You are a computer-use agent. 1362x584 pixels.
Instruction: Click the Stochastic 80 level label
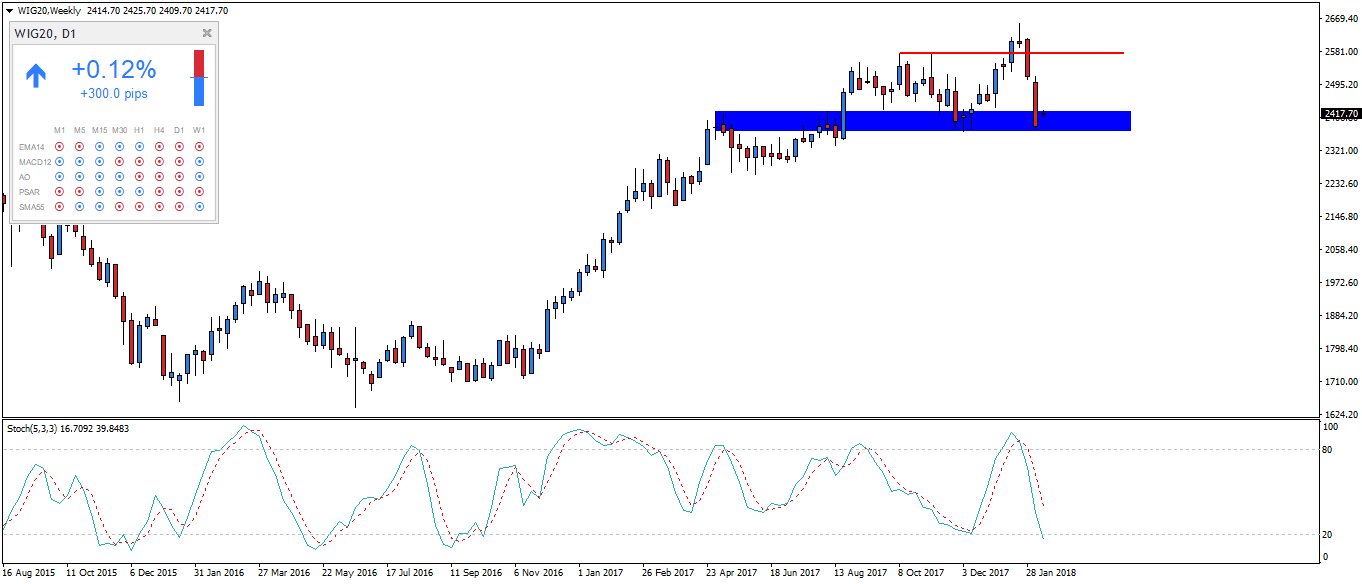point(1327,450)
